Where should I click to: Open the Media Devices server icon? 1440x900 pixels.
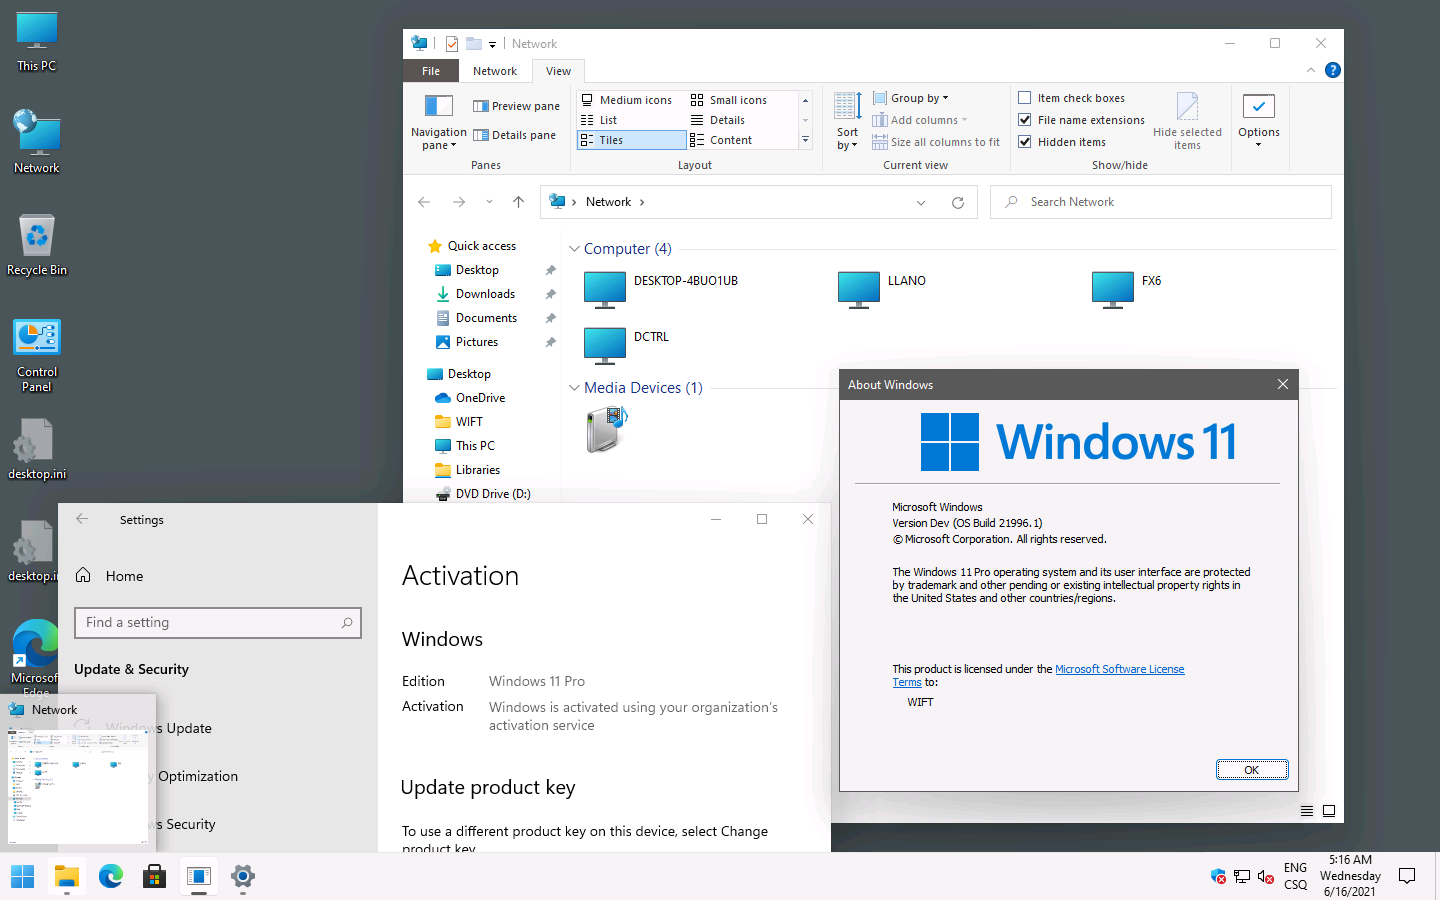tap(605, 431)
